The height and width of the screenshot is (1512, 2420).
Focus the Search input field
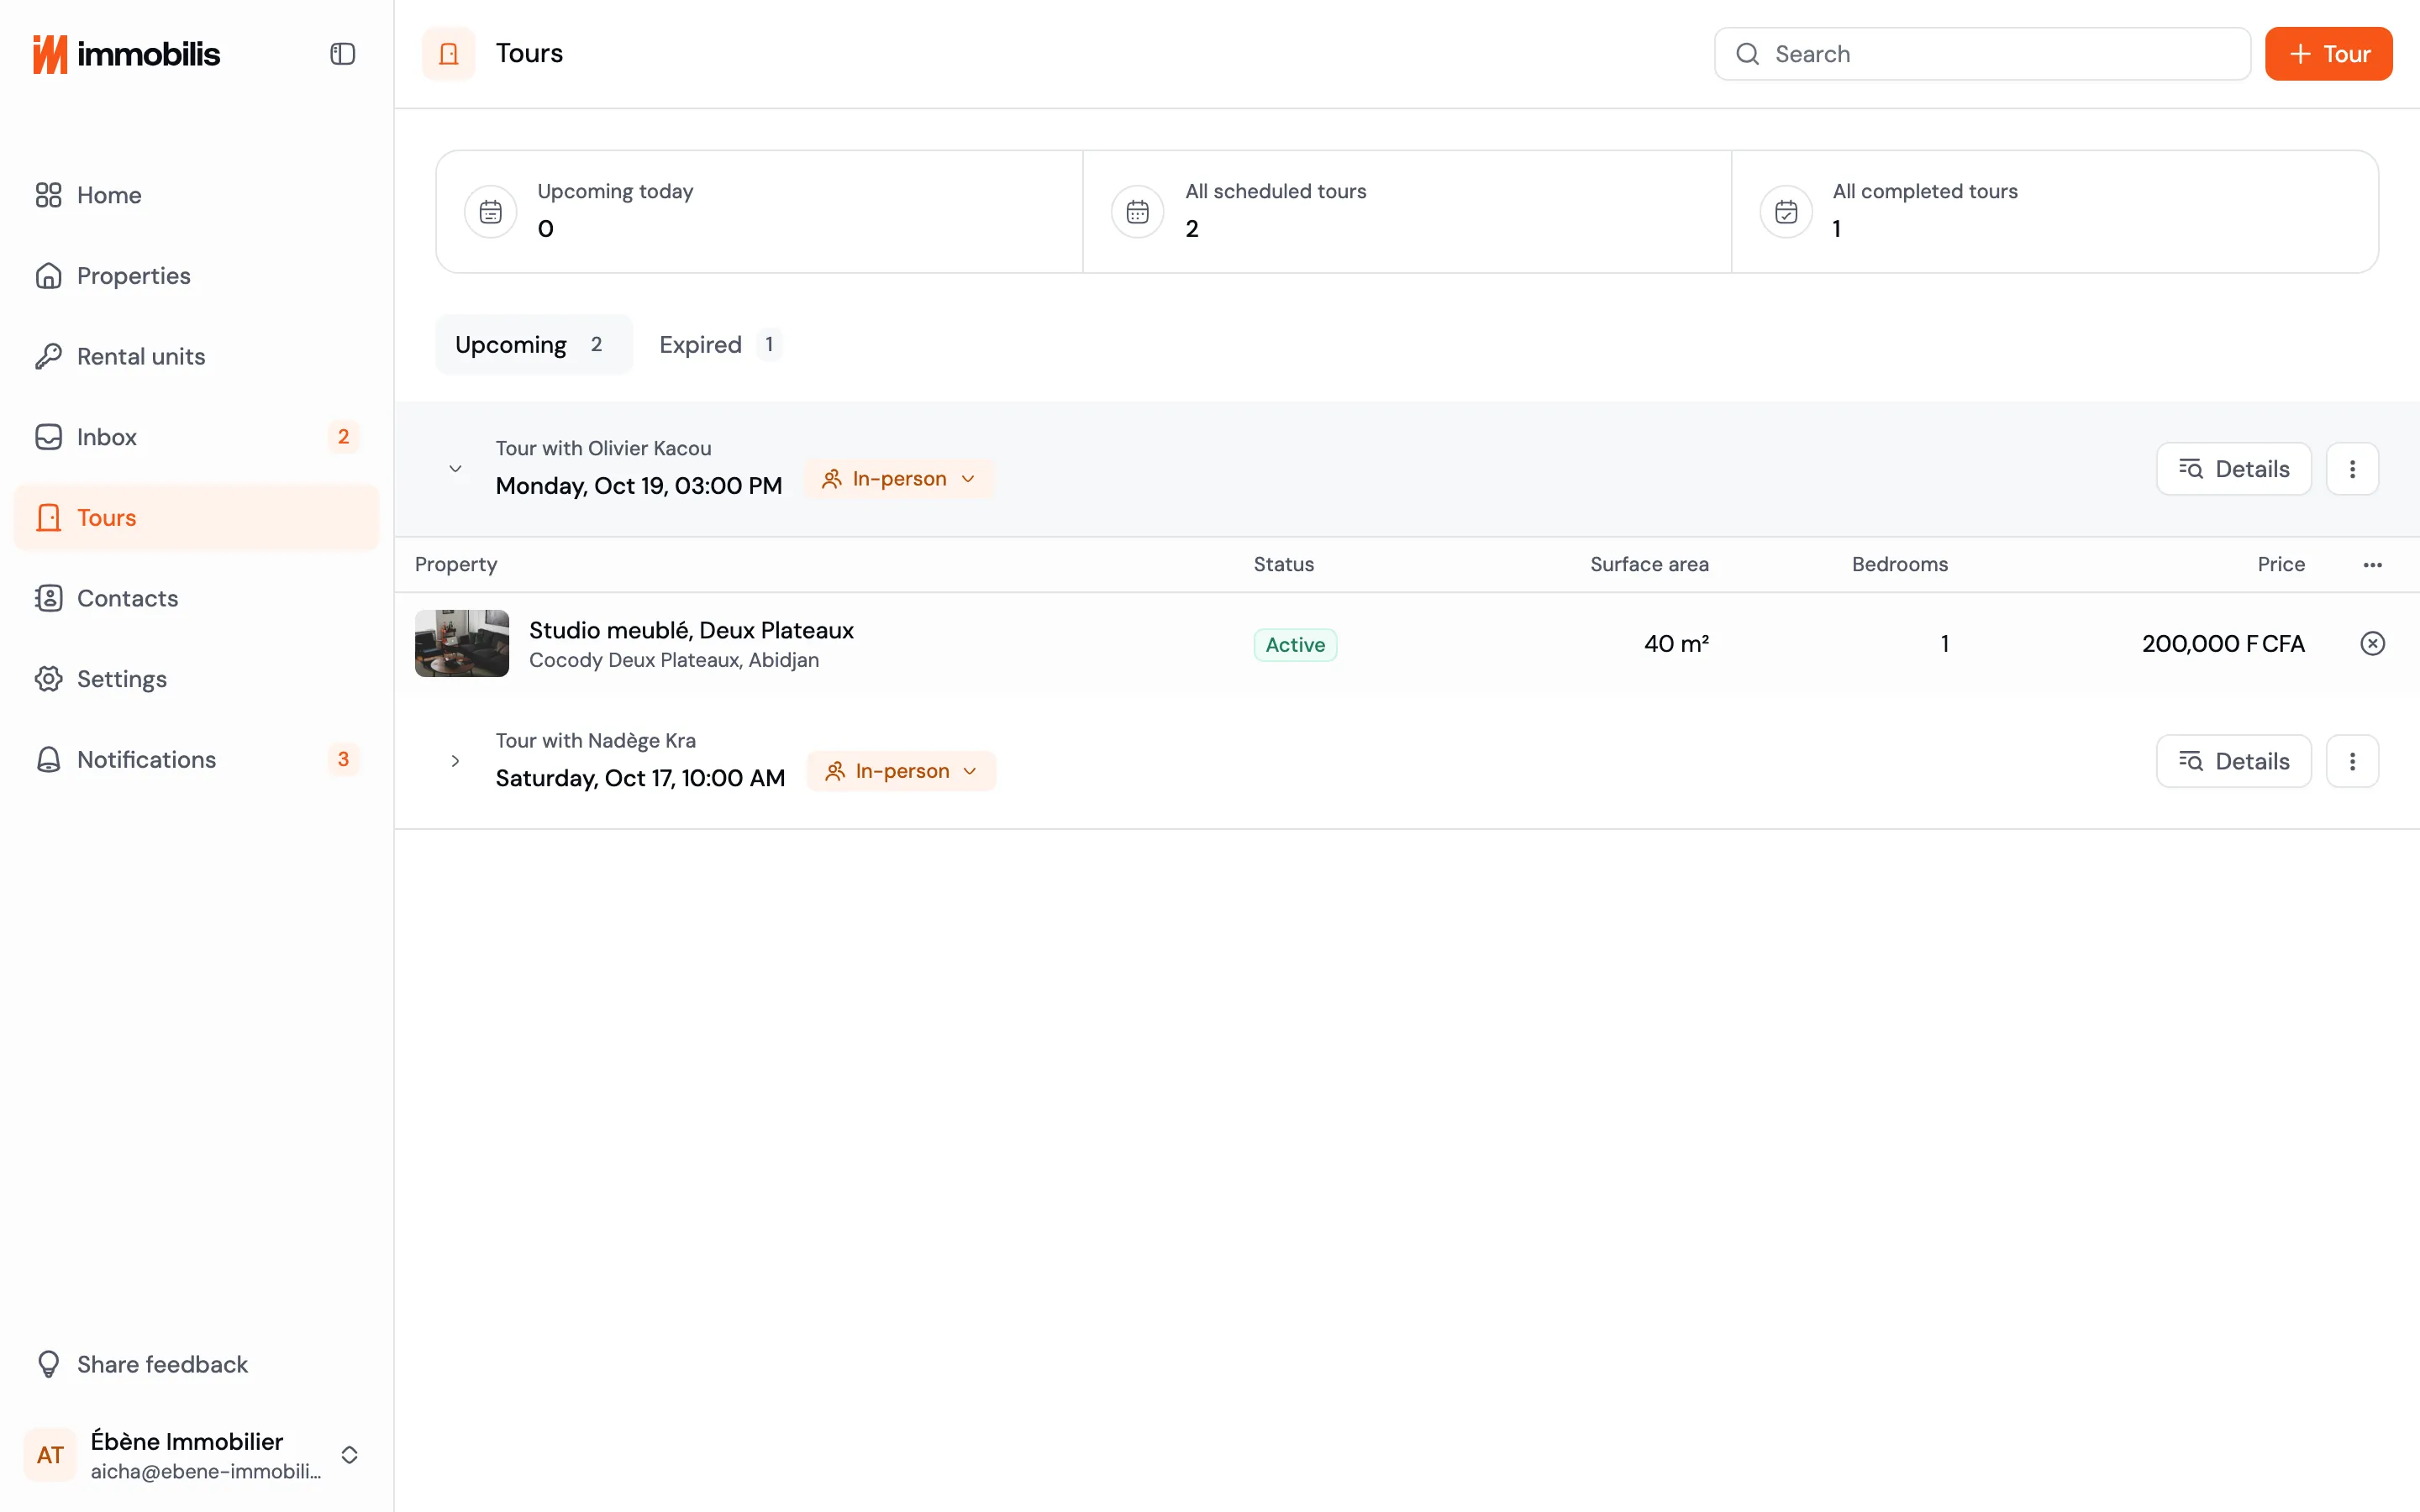click(x=1982, y=54)
